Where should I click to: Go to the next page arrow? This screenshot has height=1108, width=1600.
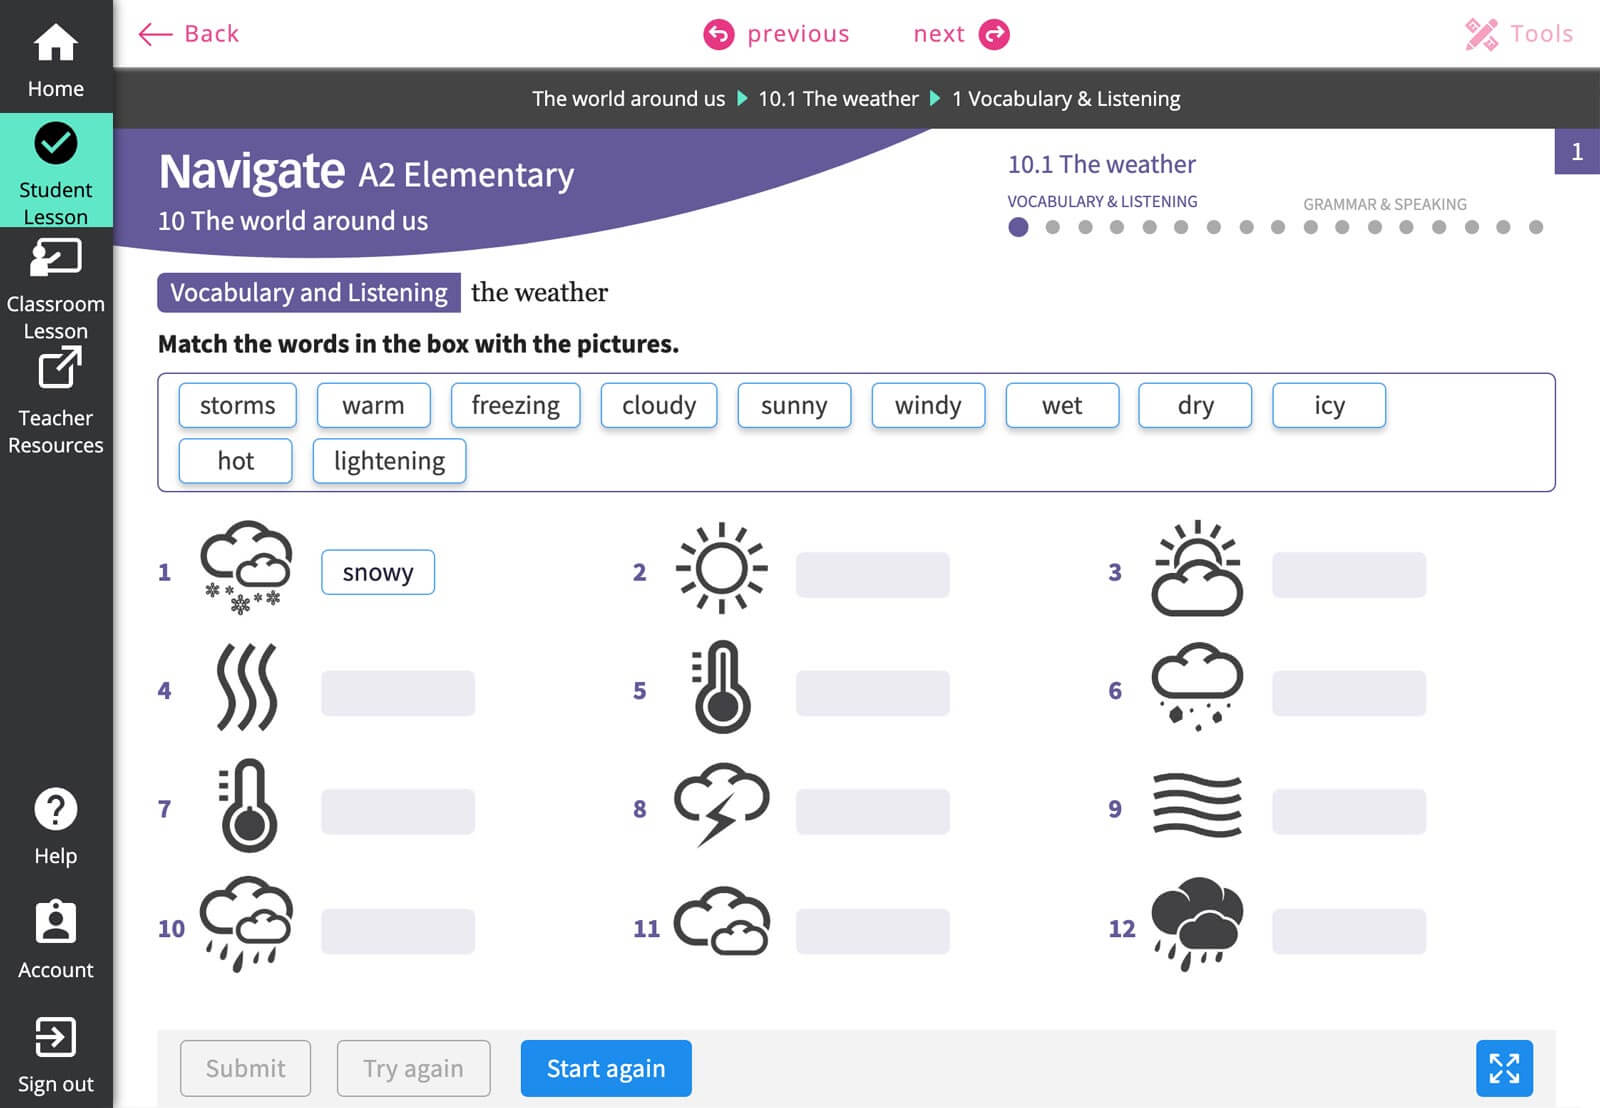point(993,34)
